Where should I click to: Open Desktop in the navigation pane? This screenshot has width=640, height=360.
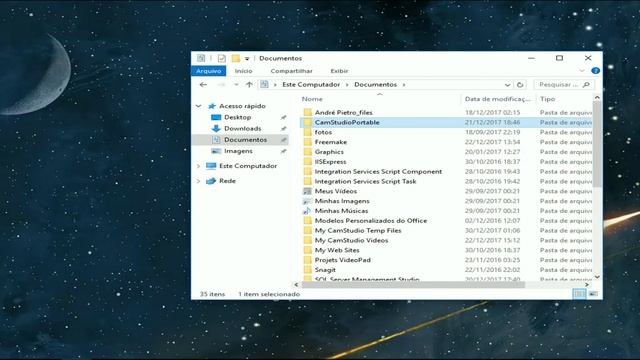[238, 117]
